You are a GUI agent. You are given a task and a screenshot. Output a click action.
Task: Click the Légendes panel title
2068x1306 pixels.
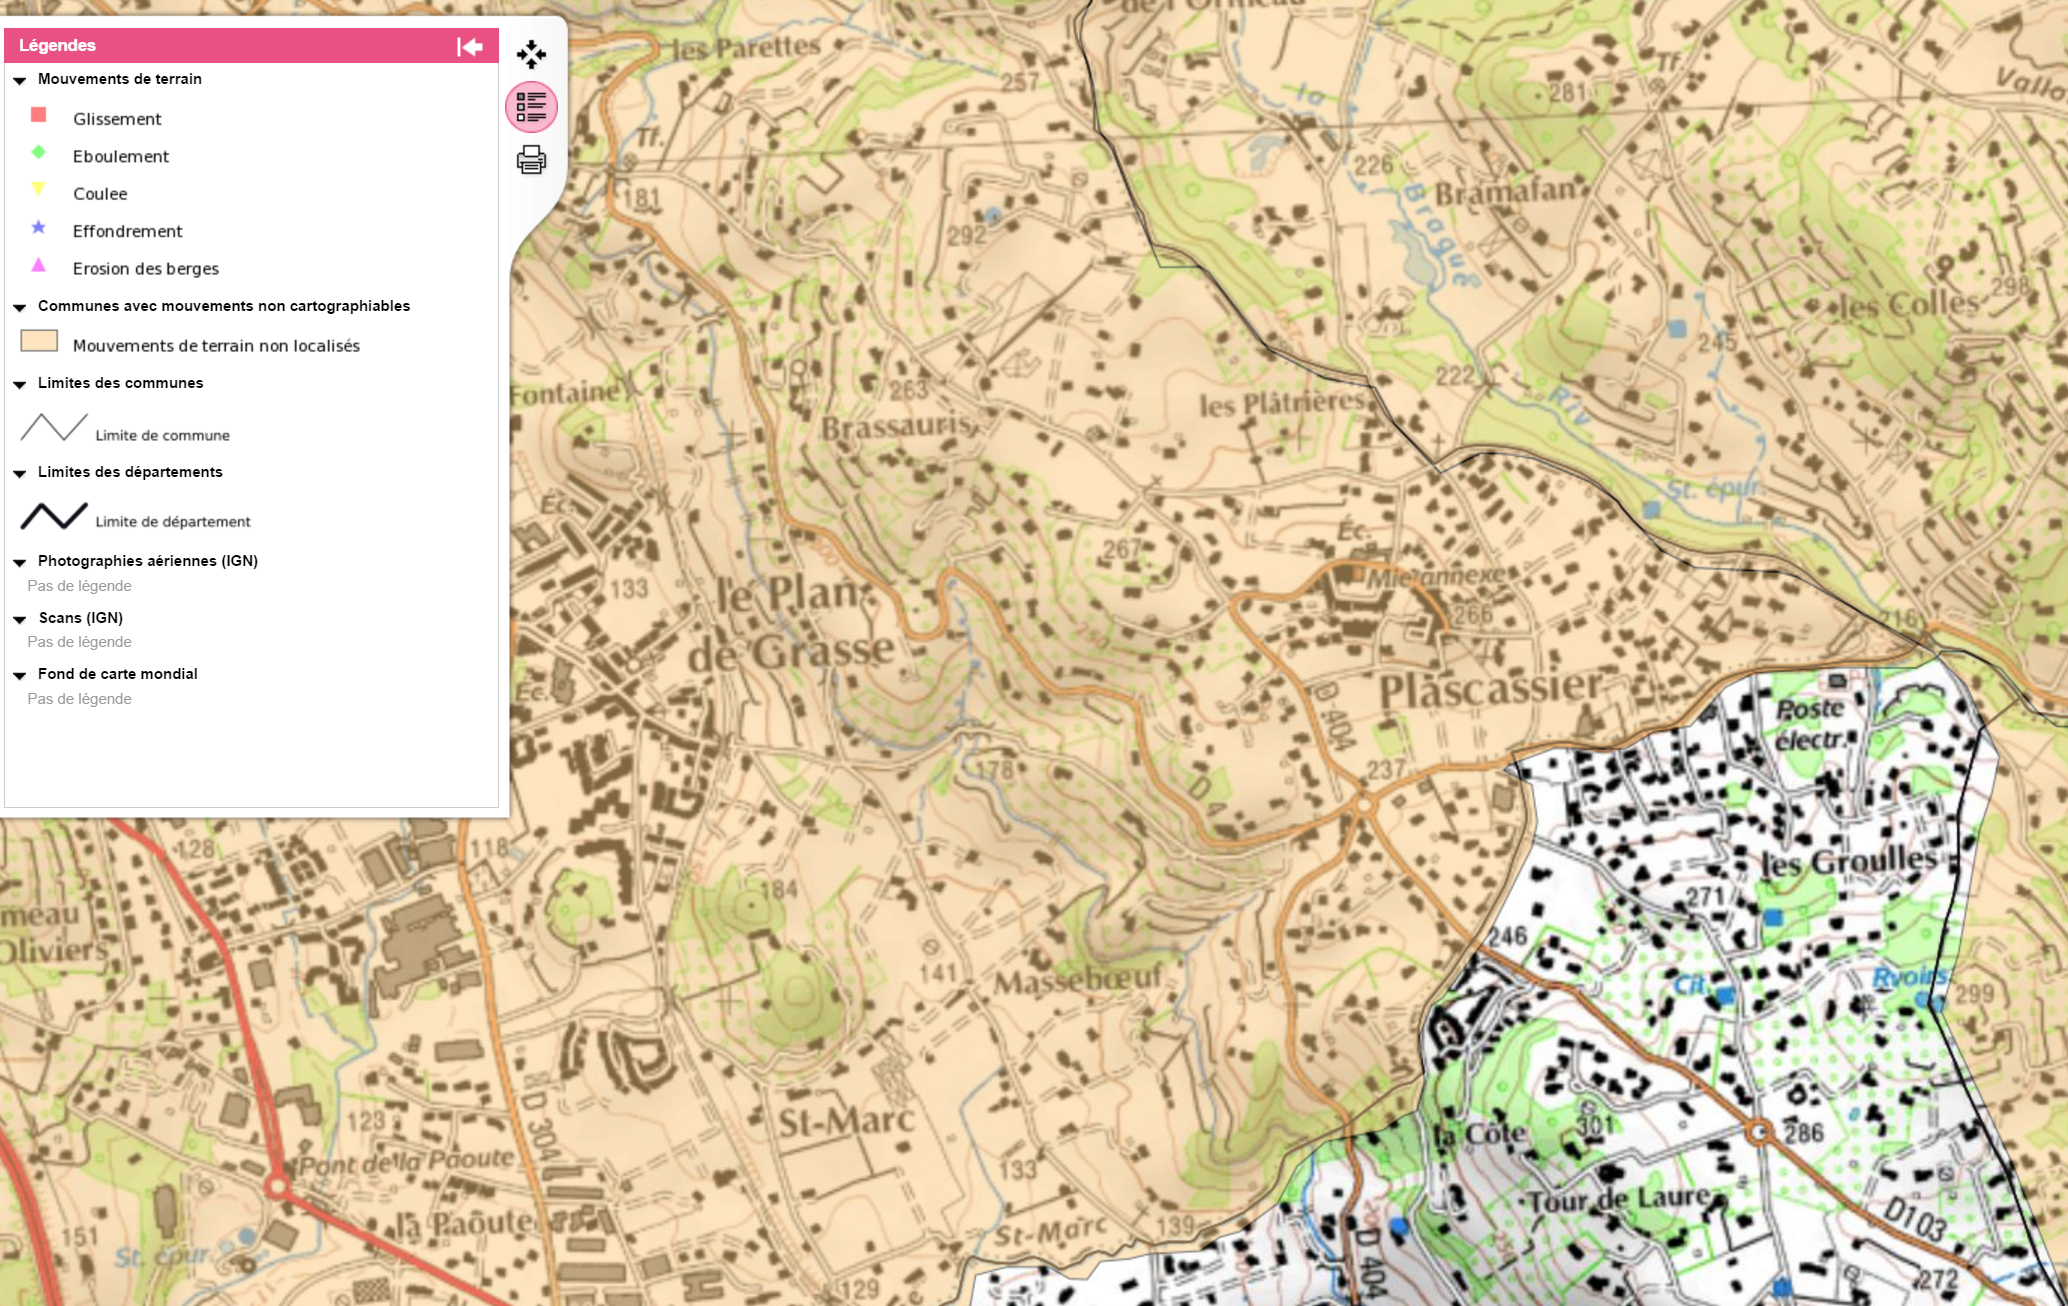click(x=57, y=46)
